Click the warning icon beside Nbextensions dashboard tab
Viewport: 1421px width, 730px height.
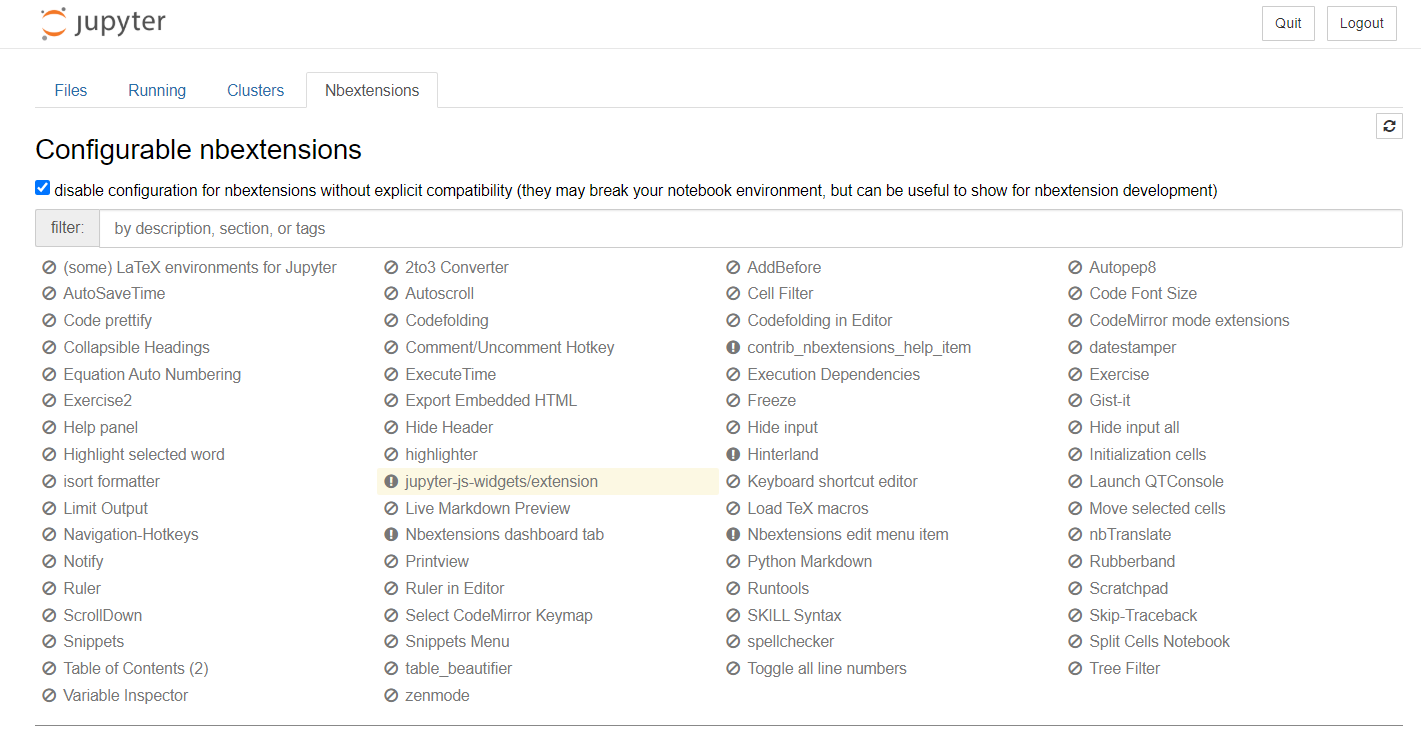[391, 535]
